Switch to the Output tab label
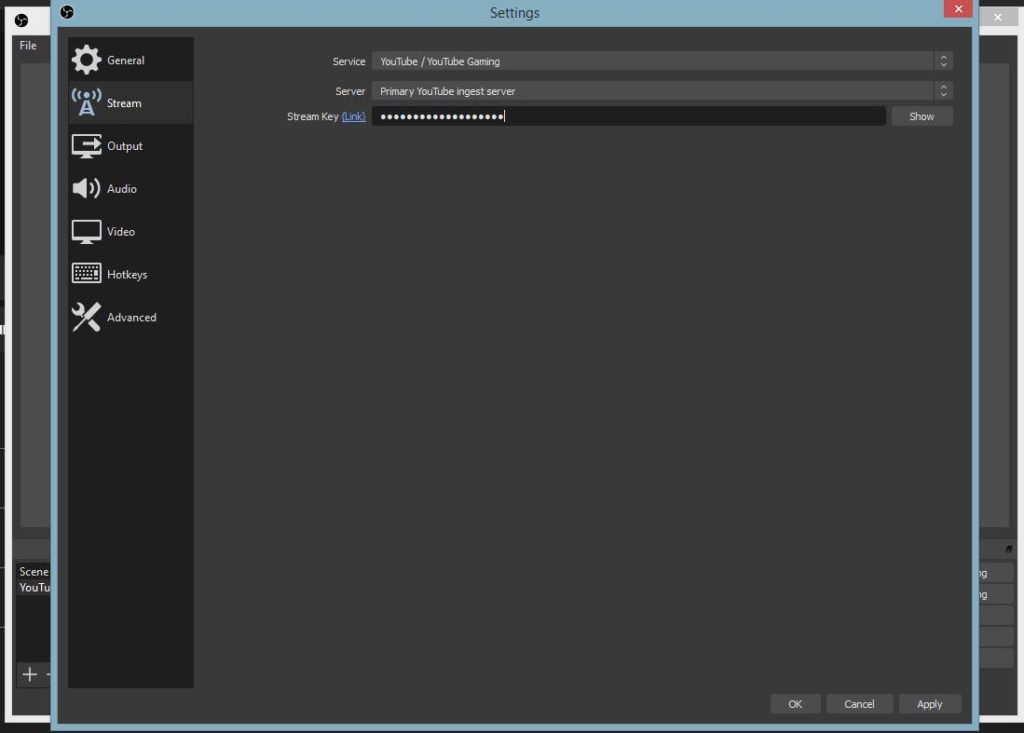 coord(125,146)
